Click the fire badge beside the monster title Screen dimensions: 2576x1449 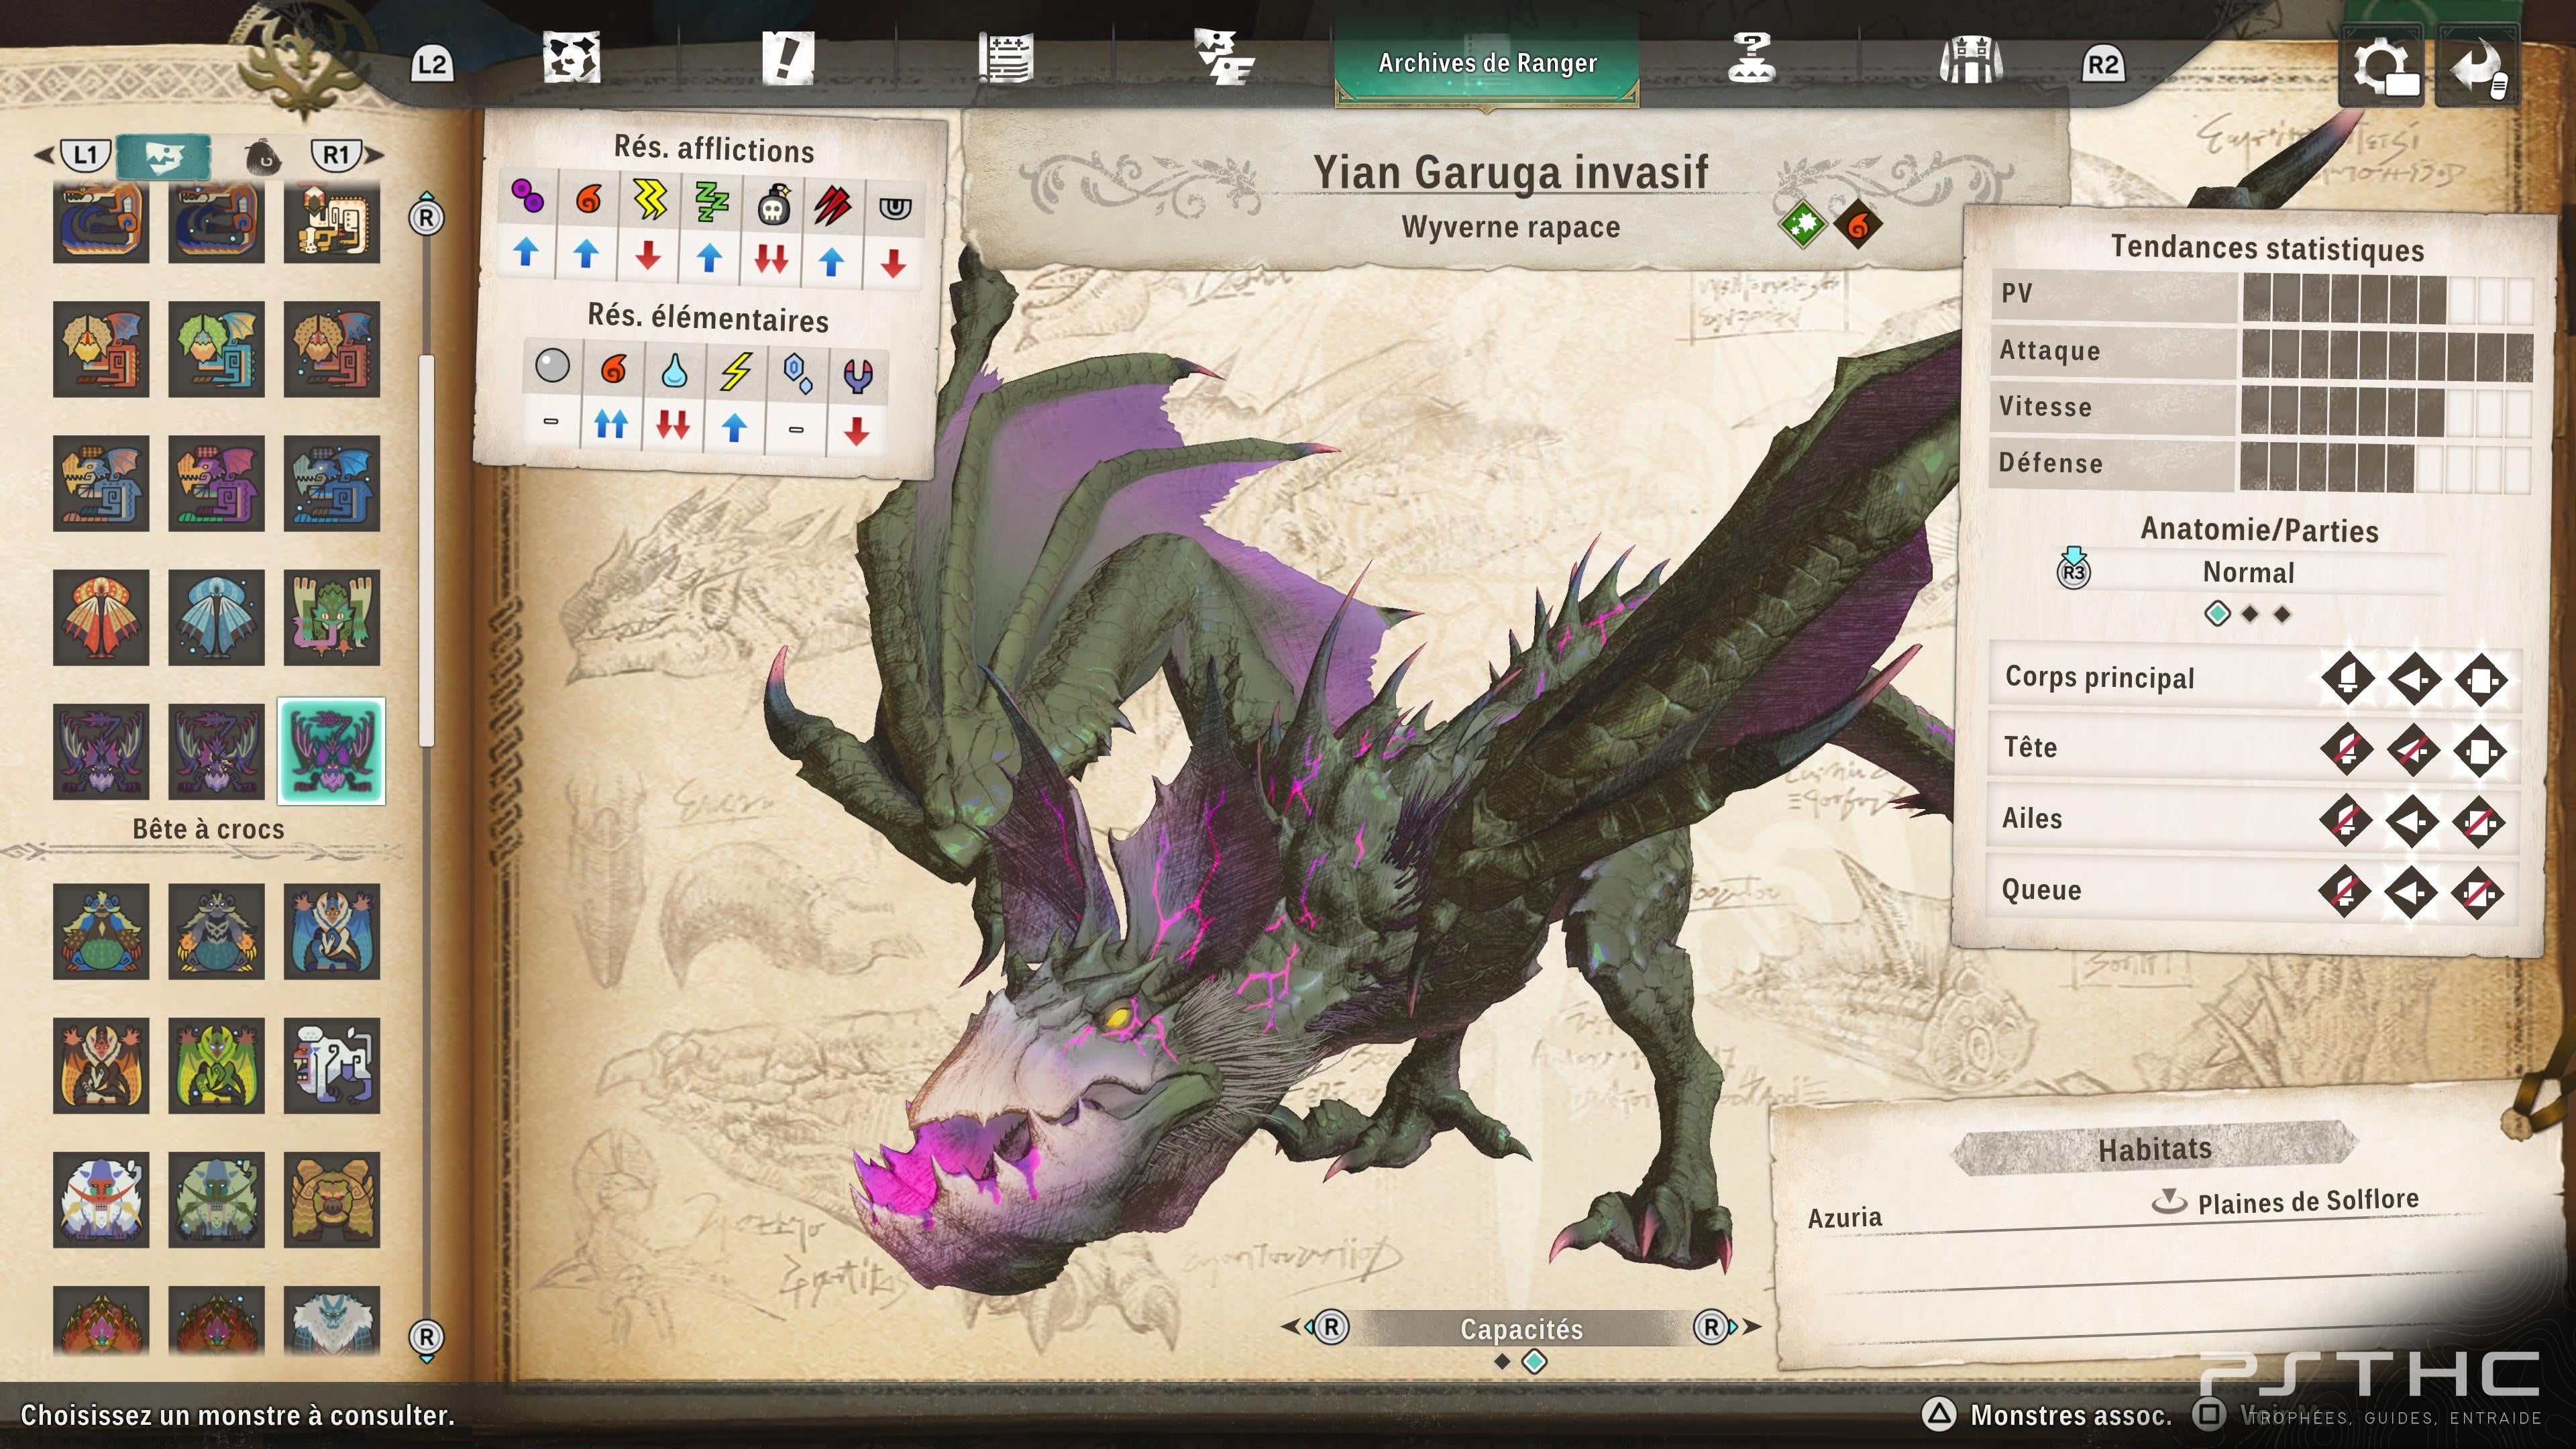click(1857, 224)
